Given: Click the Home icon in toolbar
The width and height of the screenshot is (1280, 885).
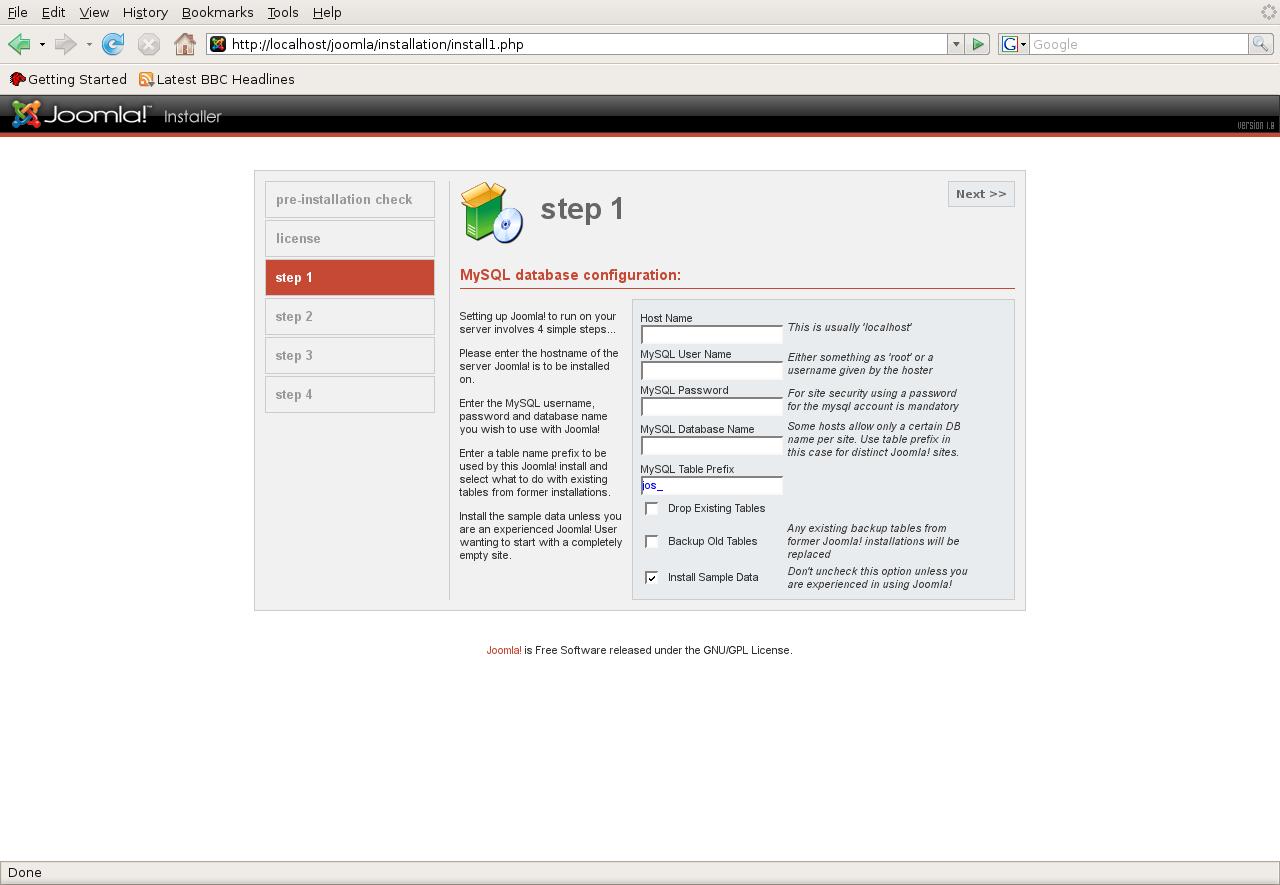Looking at the screenshot, I should (184, 44).
